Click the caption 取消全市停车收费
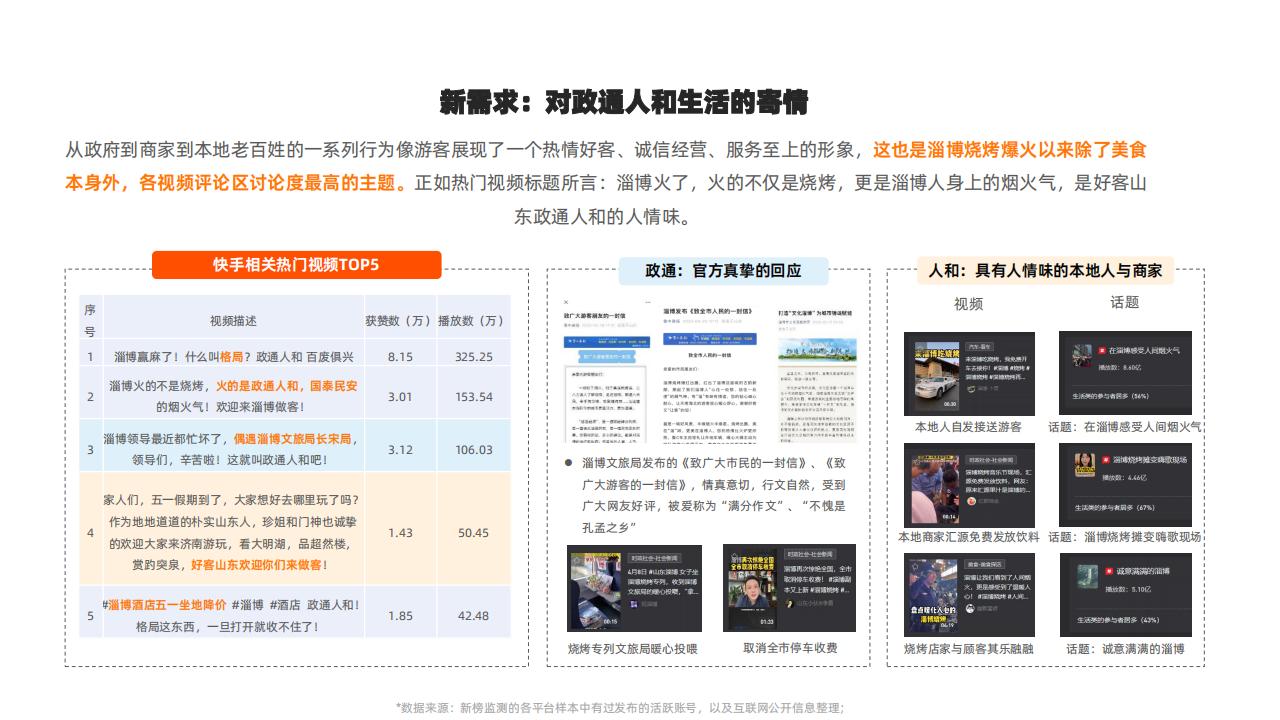Screen dimensions: 1280x720 [790, 648]
